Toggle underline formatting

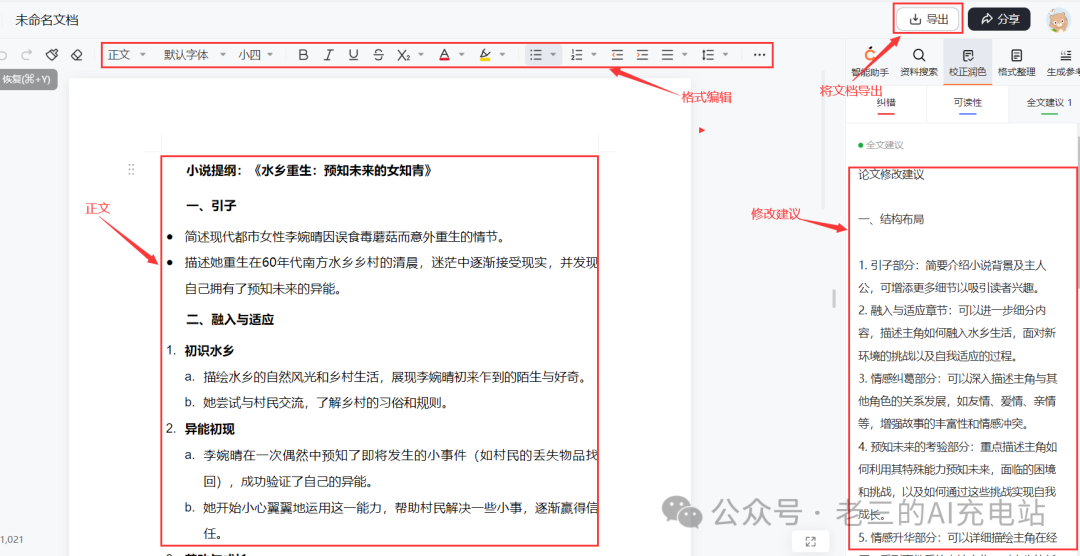pyautogui.click(x=353, y=55)
